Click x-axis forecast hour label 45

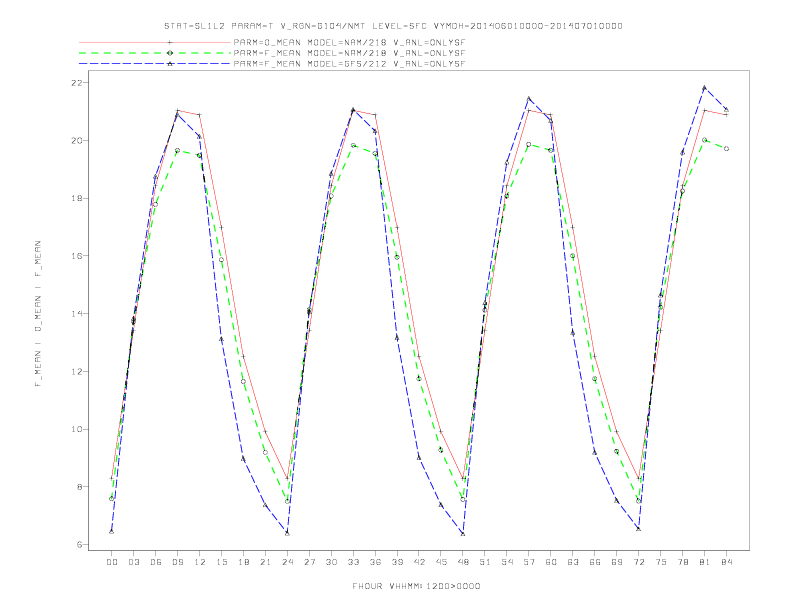441,562
